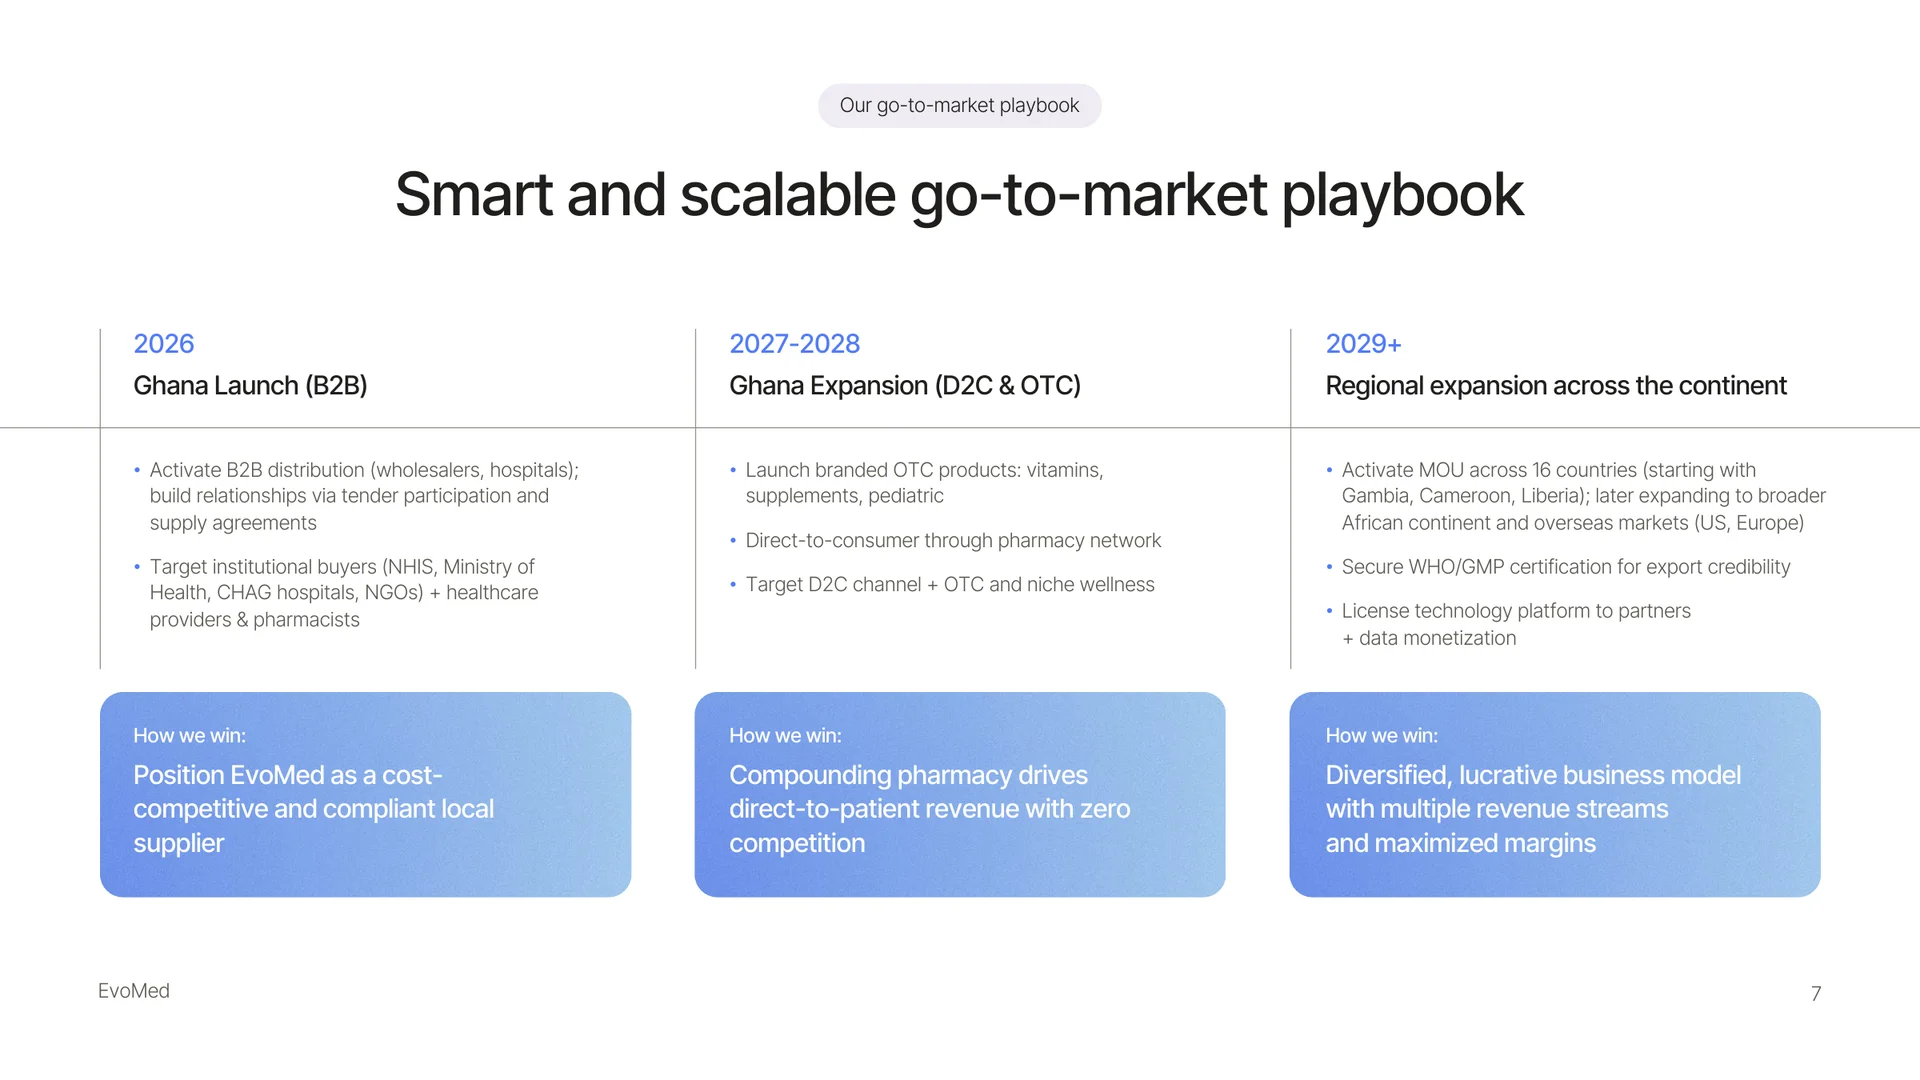Click 'Activate MOU across 16 countries' bullet
The width and height of the screenshot is (1920, 1080).
pos(1583,496)
